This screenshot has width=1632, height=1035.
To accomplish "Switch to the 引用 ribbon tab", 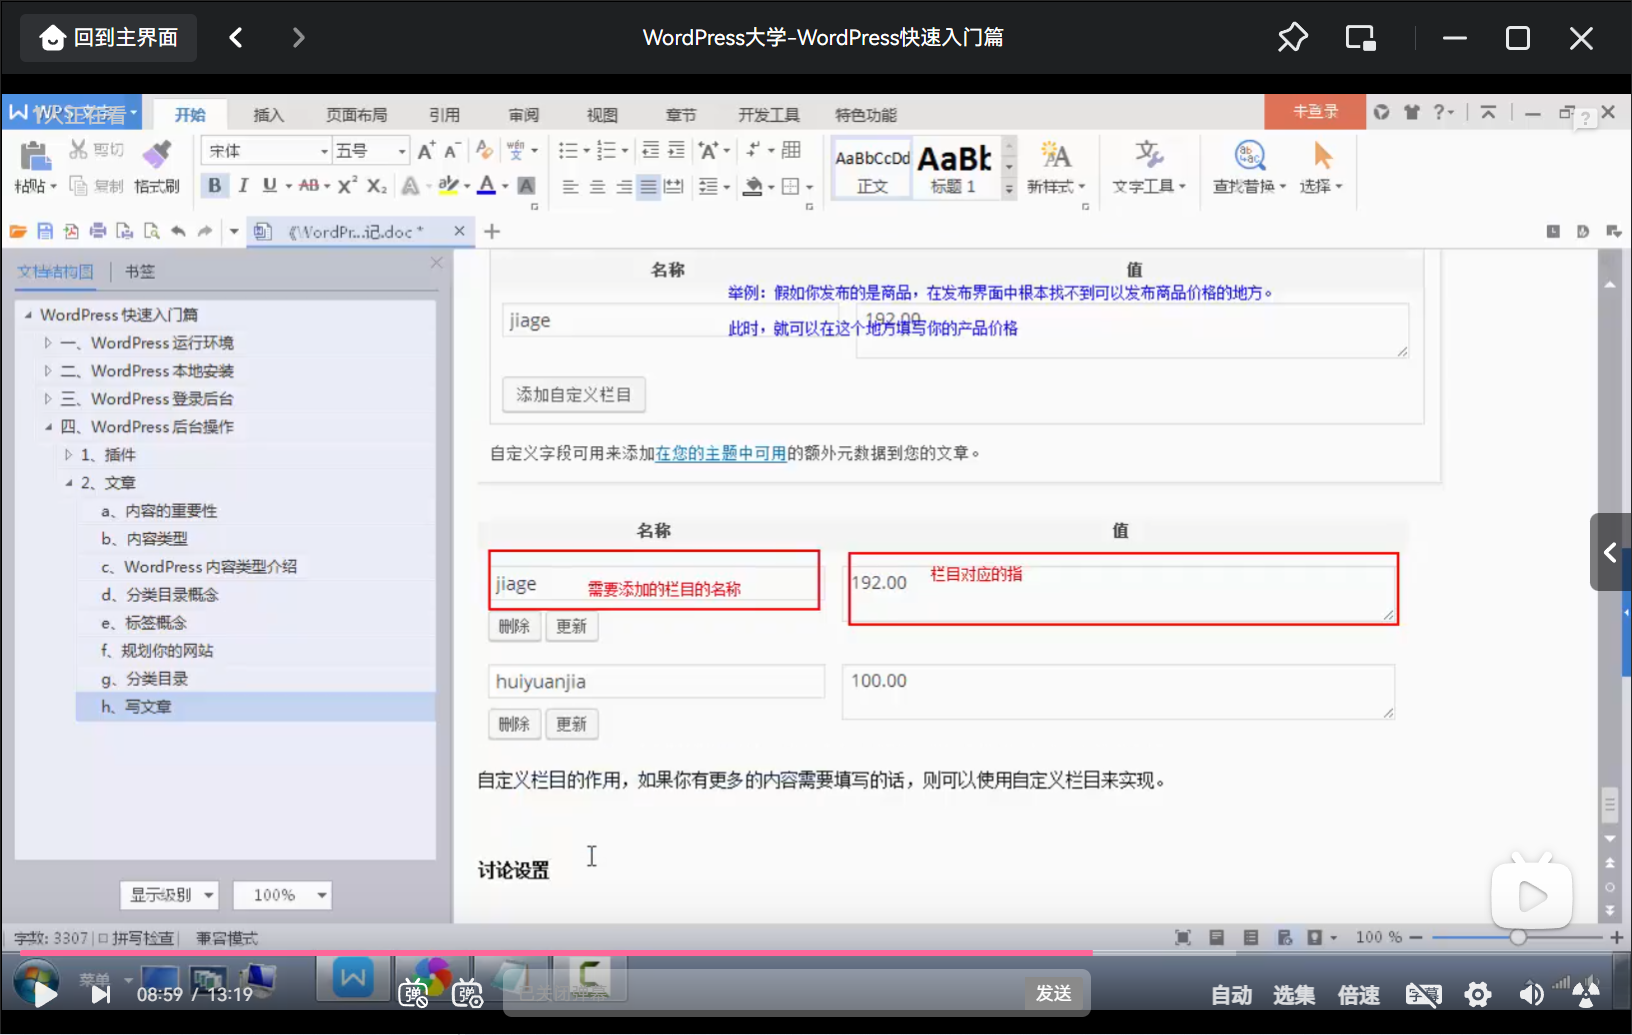I will point(444,115).
